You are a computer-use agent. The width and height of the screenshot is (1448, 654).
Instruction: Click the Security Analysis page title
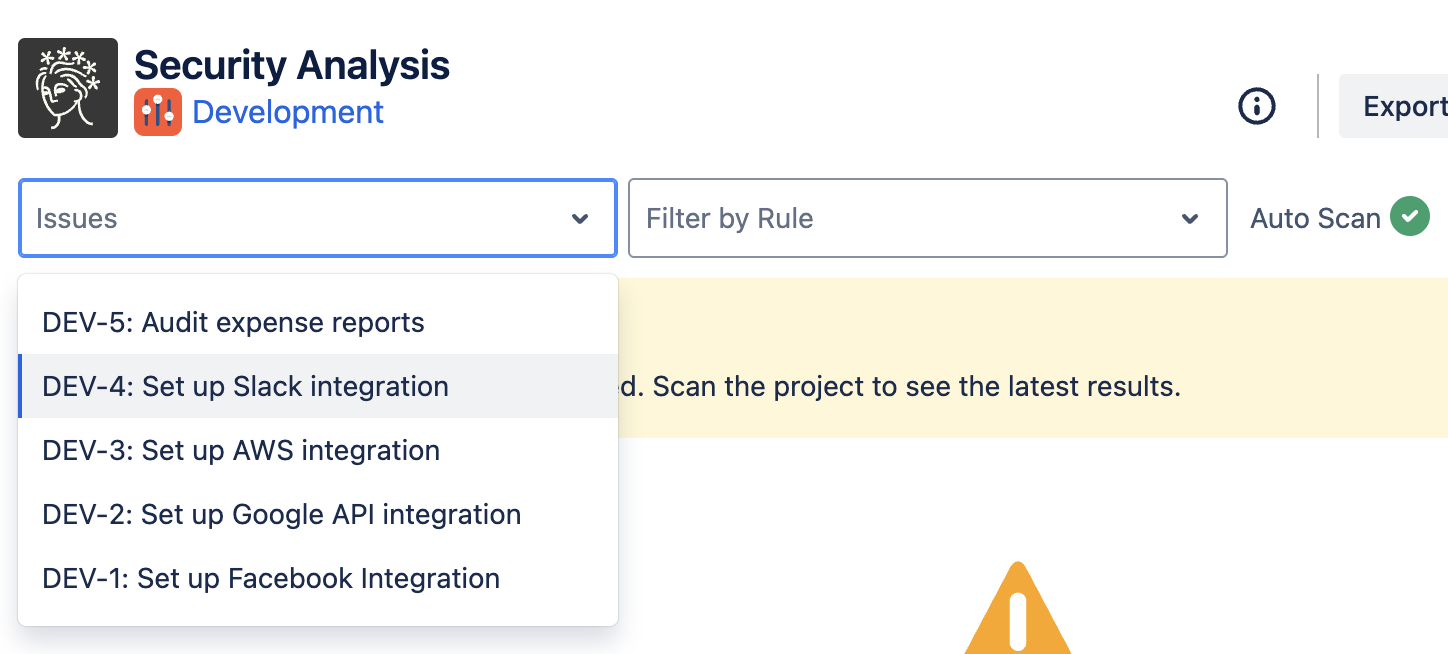[x=292, y=65]
